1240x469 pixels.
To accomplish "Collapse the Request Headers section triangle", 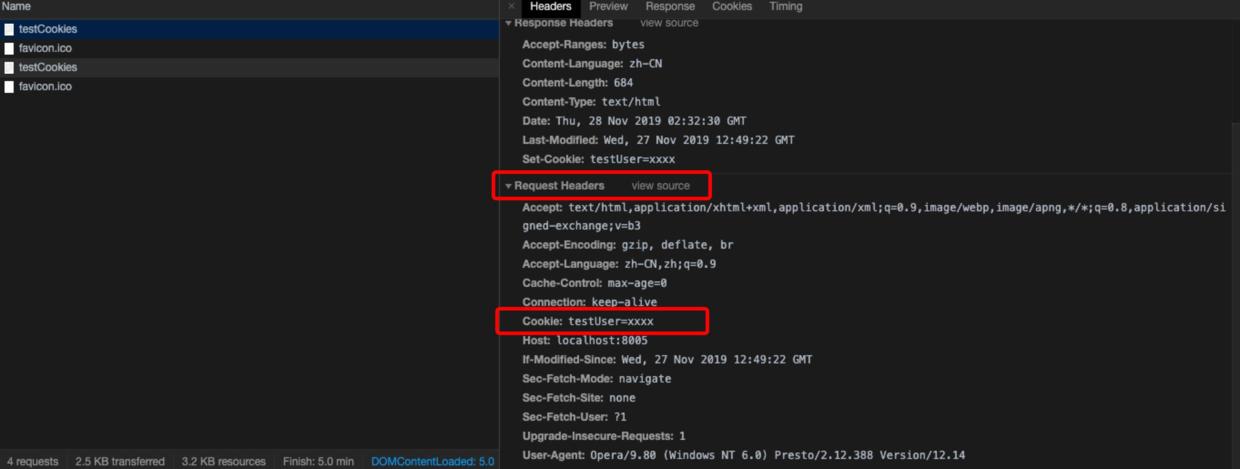I will (x=508, y=186).
